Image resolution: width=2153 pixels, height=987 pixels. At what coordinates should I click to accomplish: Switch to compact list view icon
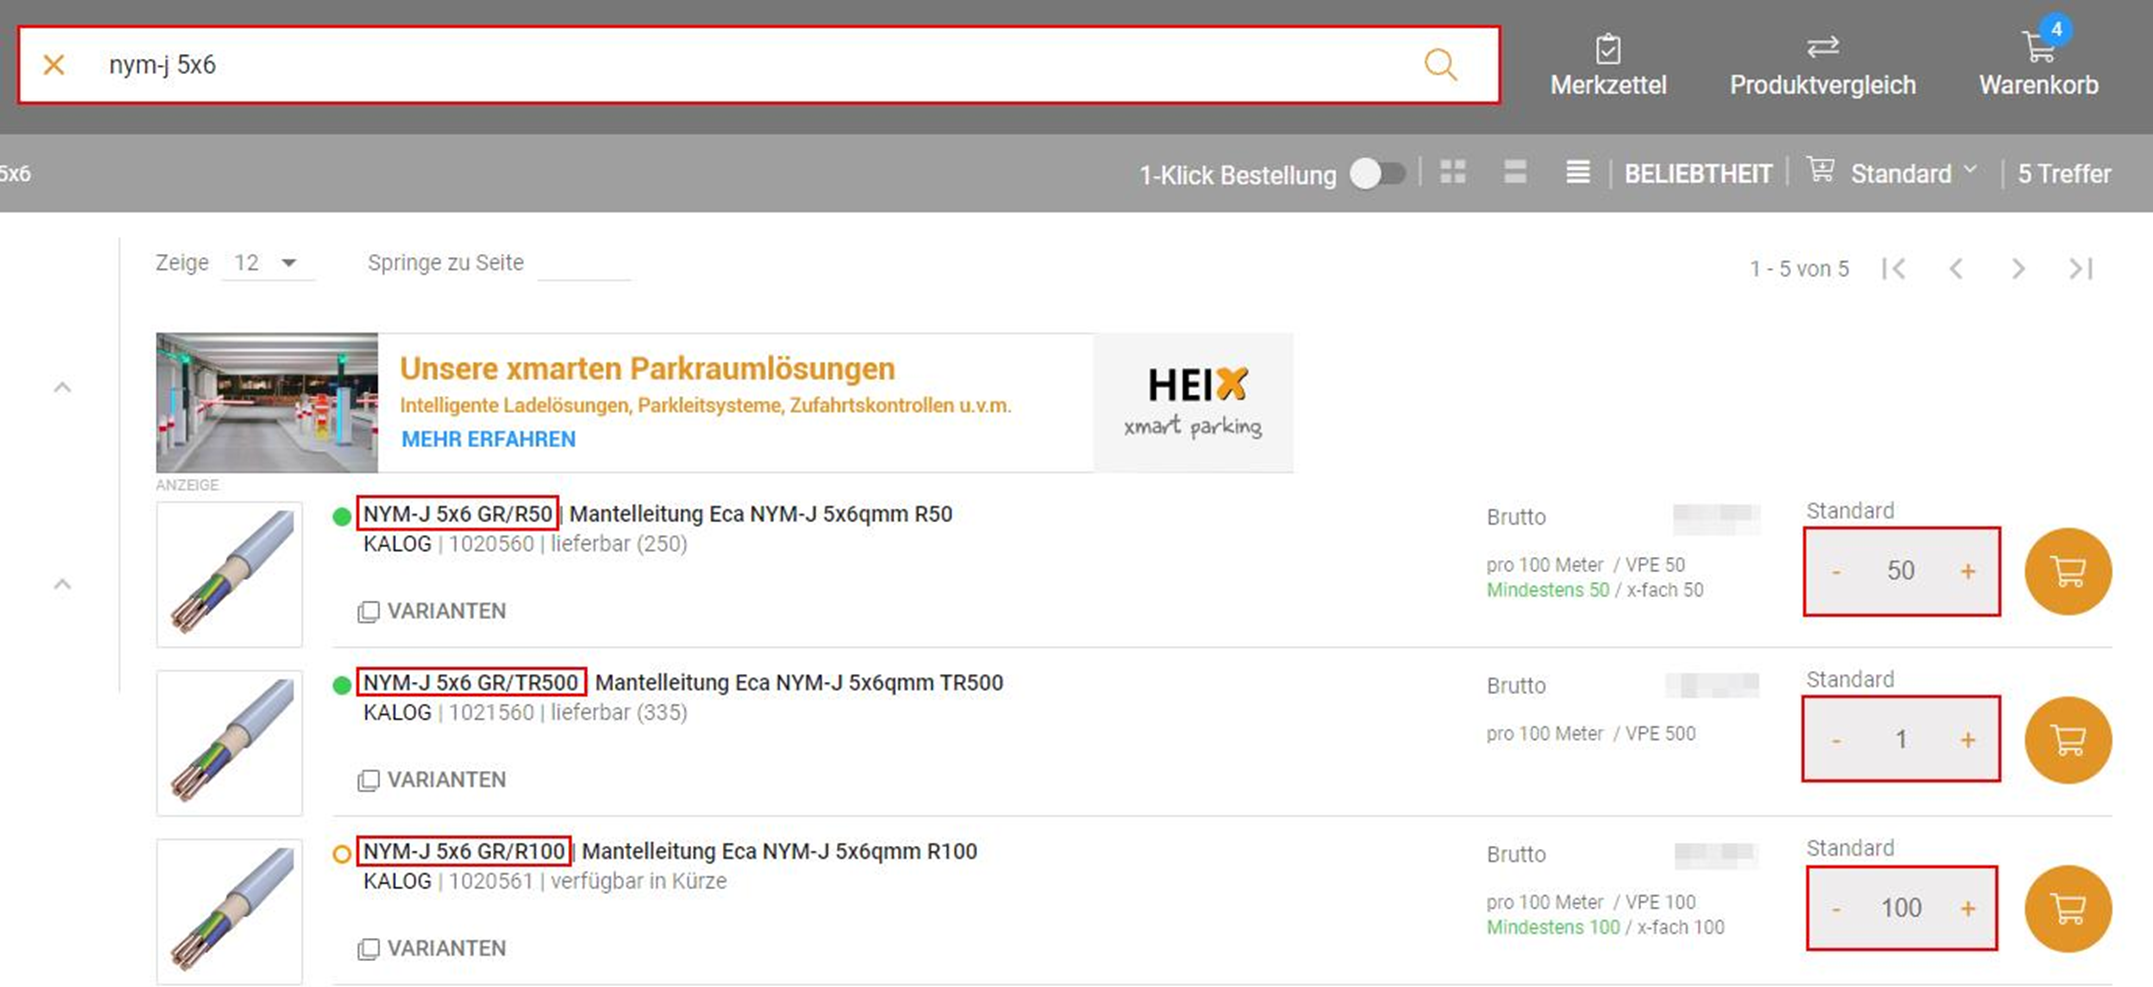[x=1577, y=172]
